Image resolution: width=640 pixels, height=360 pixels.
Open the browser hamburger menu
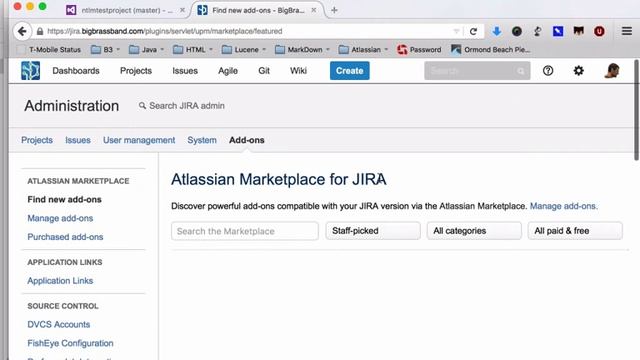[x=627, y=31]
